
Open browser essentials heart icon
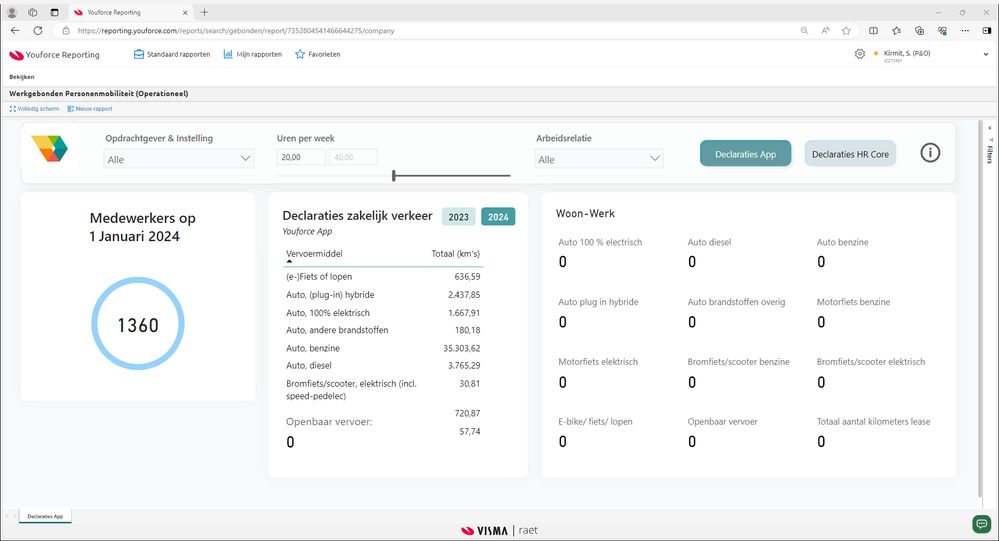click(942, 31)
